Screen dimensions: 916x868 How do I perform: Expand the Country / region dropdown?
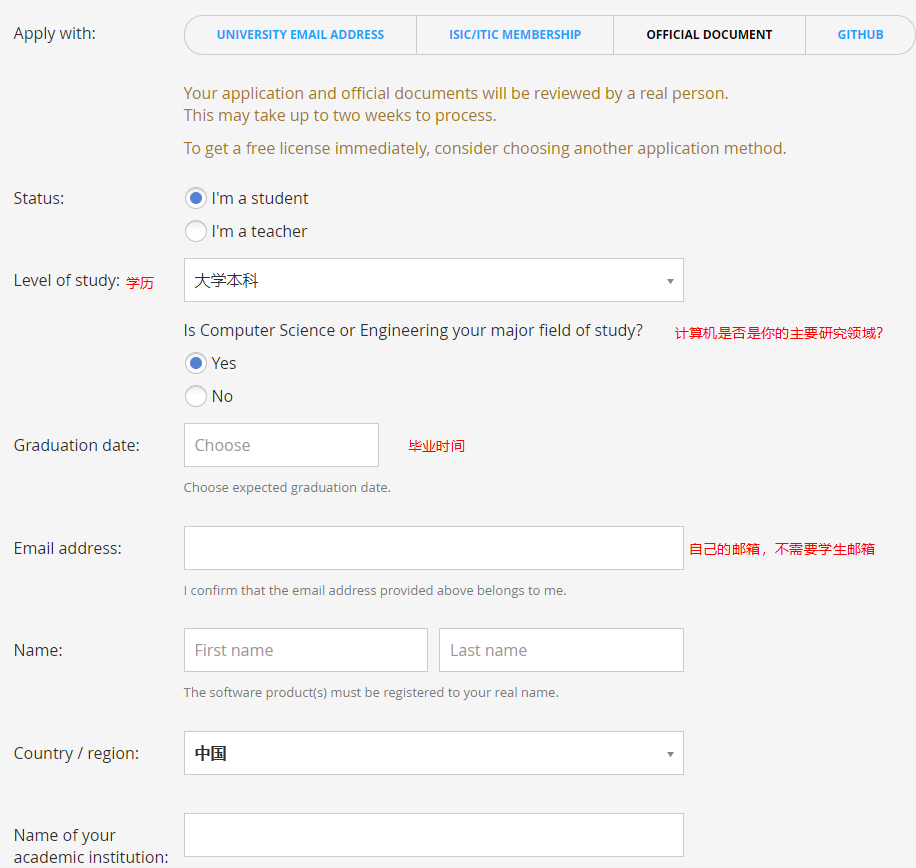coord(420,753)
